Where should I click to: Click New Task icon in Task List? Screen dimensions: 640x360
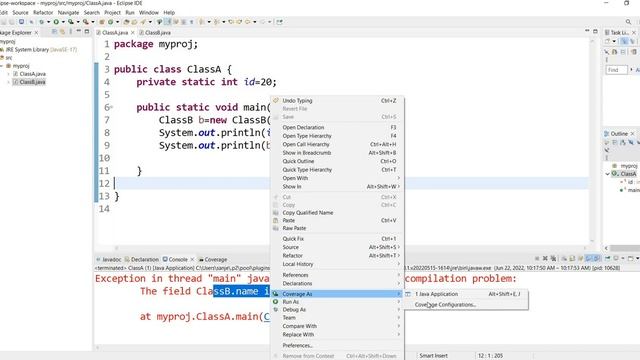point(607,41)
